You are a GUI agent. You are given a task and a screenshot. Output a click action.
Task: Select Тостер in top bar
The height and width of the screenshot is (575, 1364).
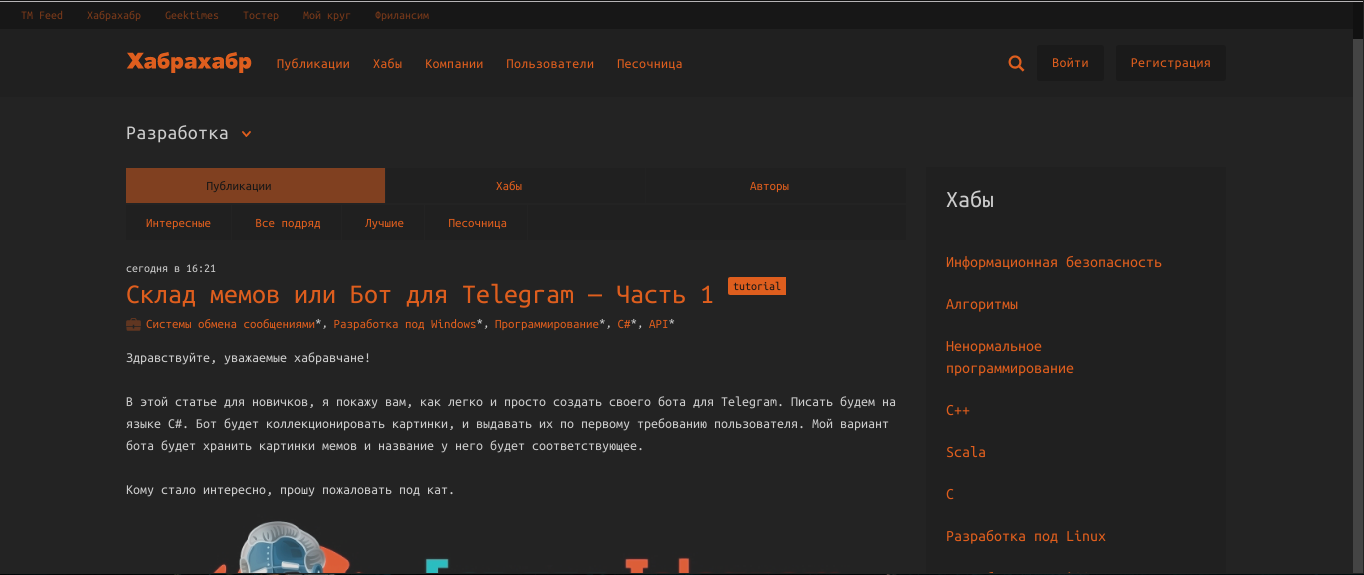(261, 16)
